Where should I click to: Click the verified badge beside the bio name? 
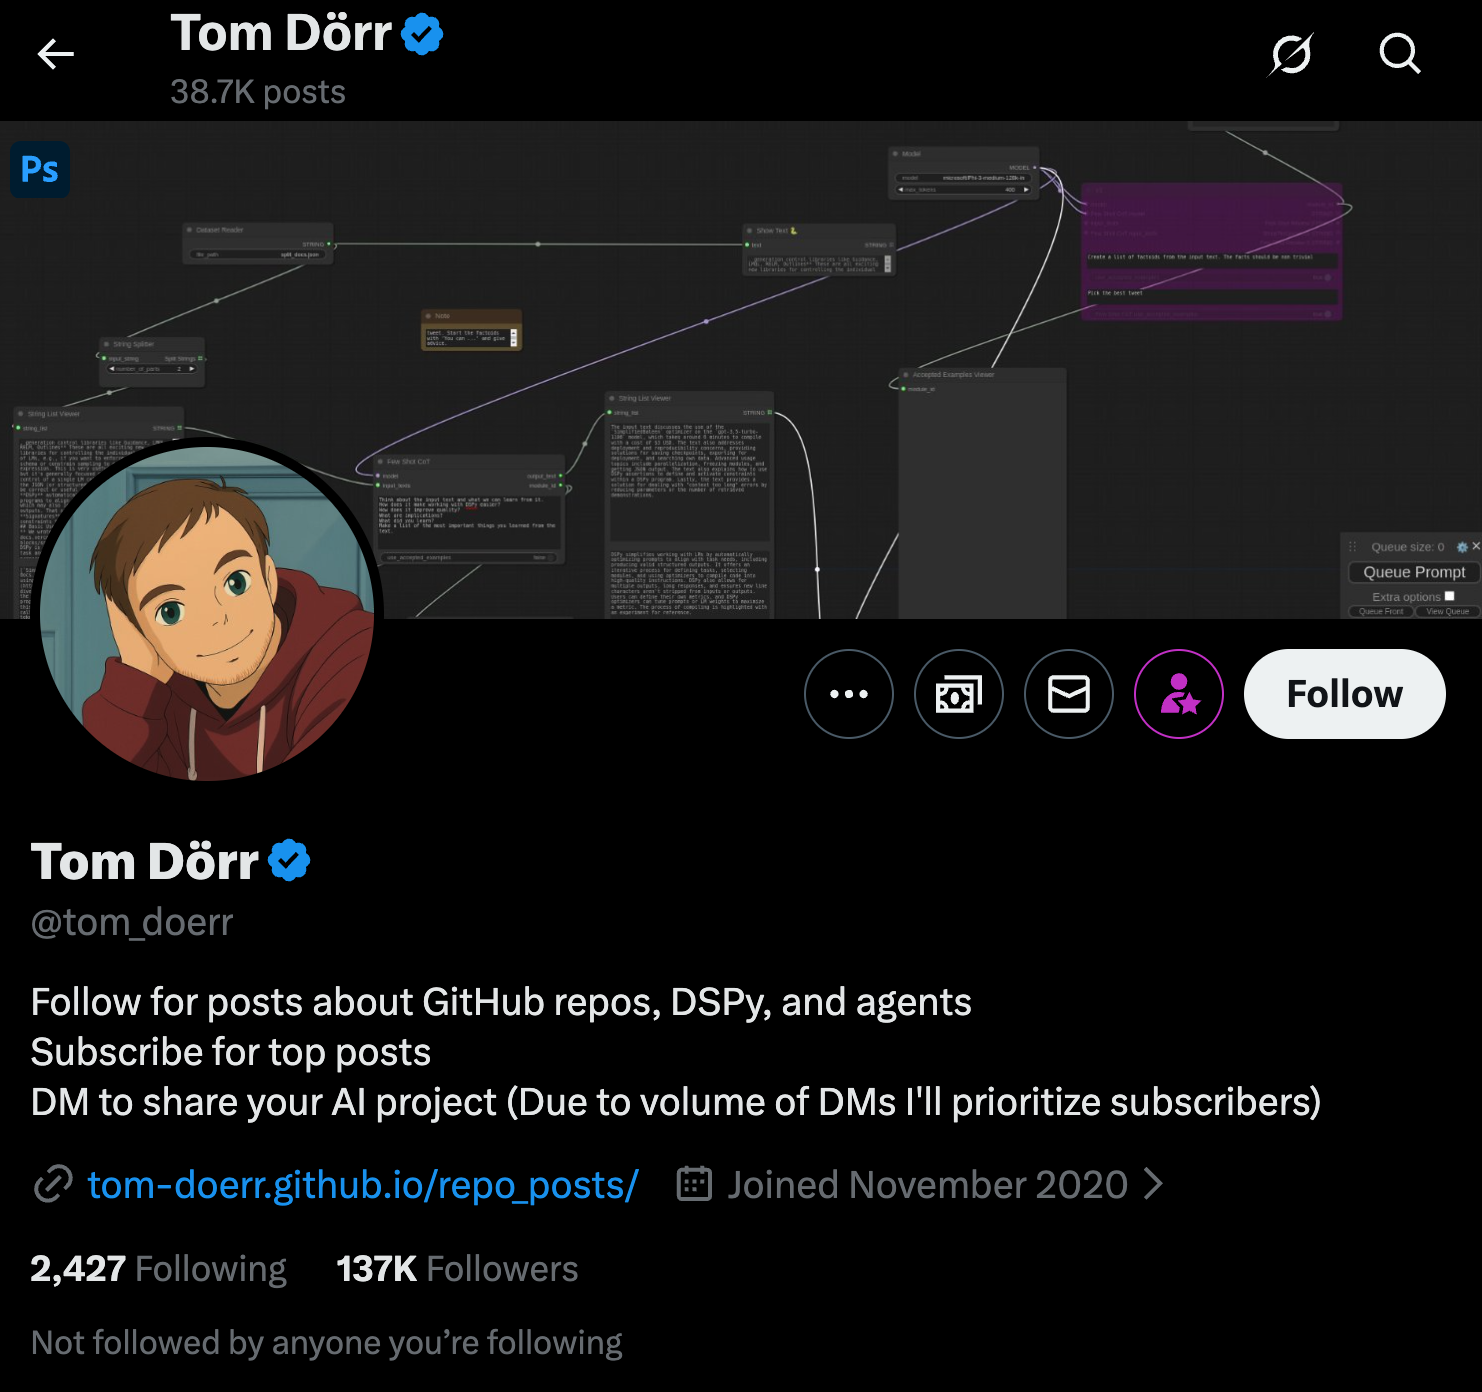[x=289, y=861]
